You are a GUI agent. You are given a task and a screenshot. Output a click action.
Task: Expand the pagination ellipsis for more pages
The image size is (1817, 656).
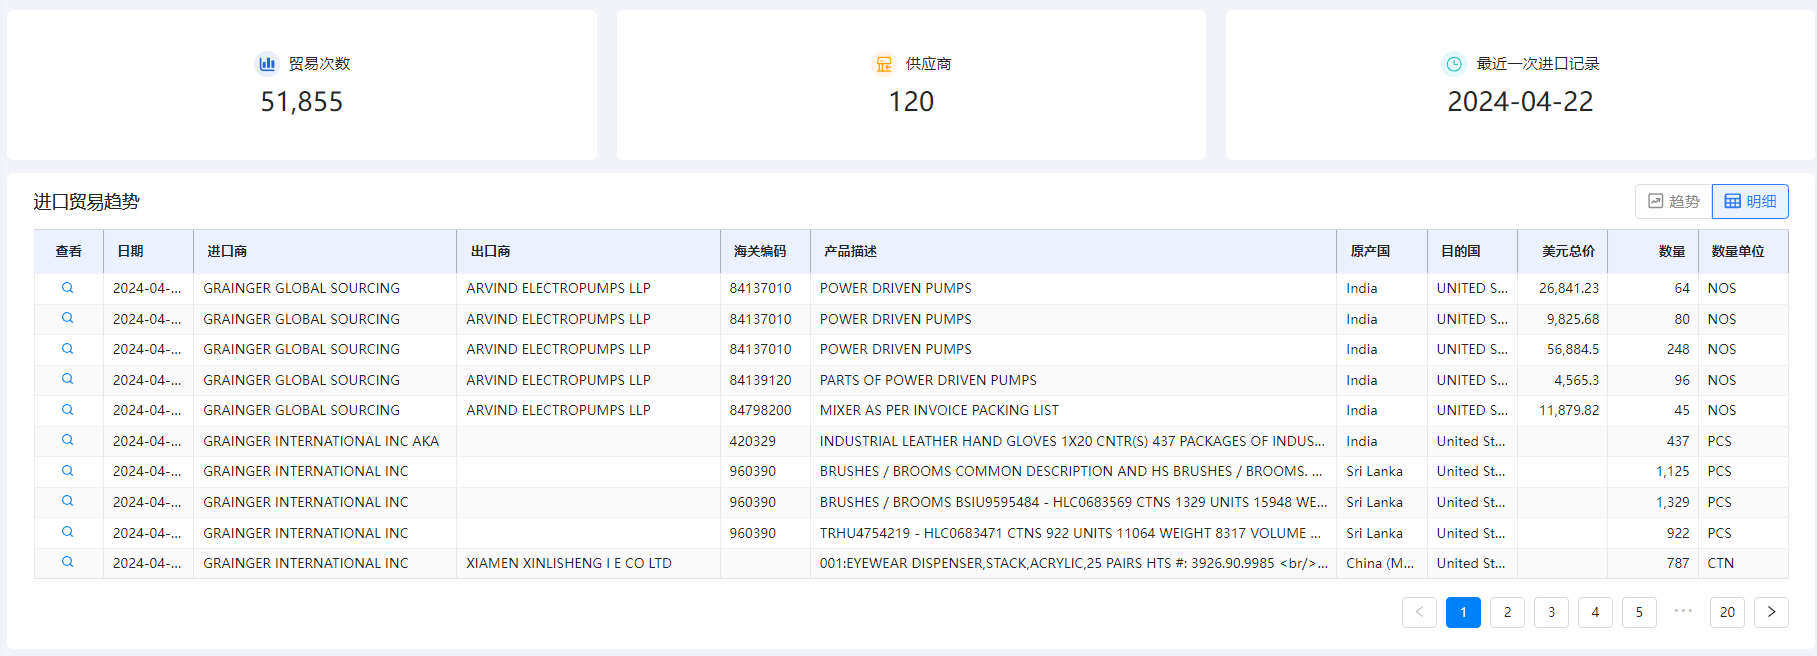tap(1683, 611)
